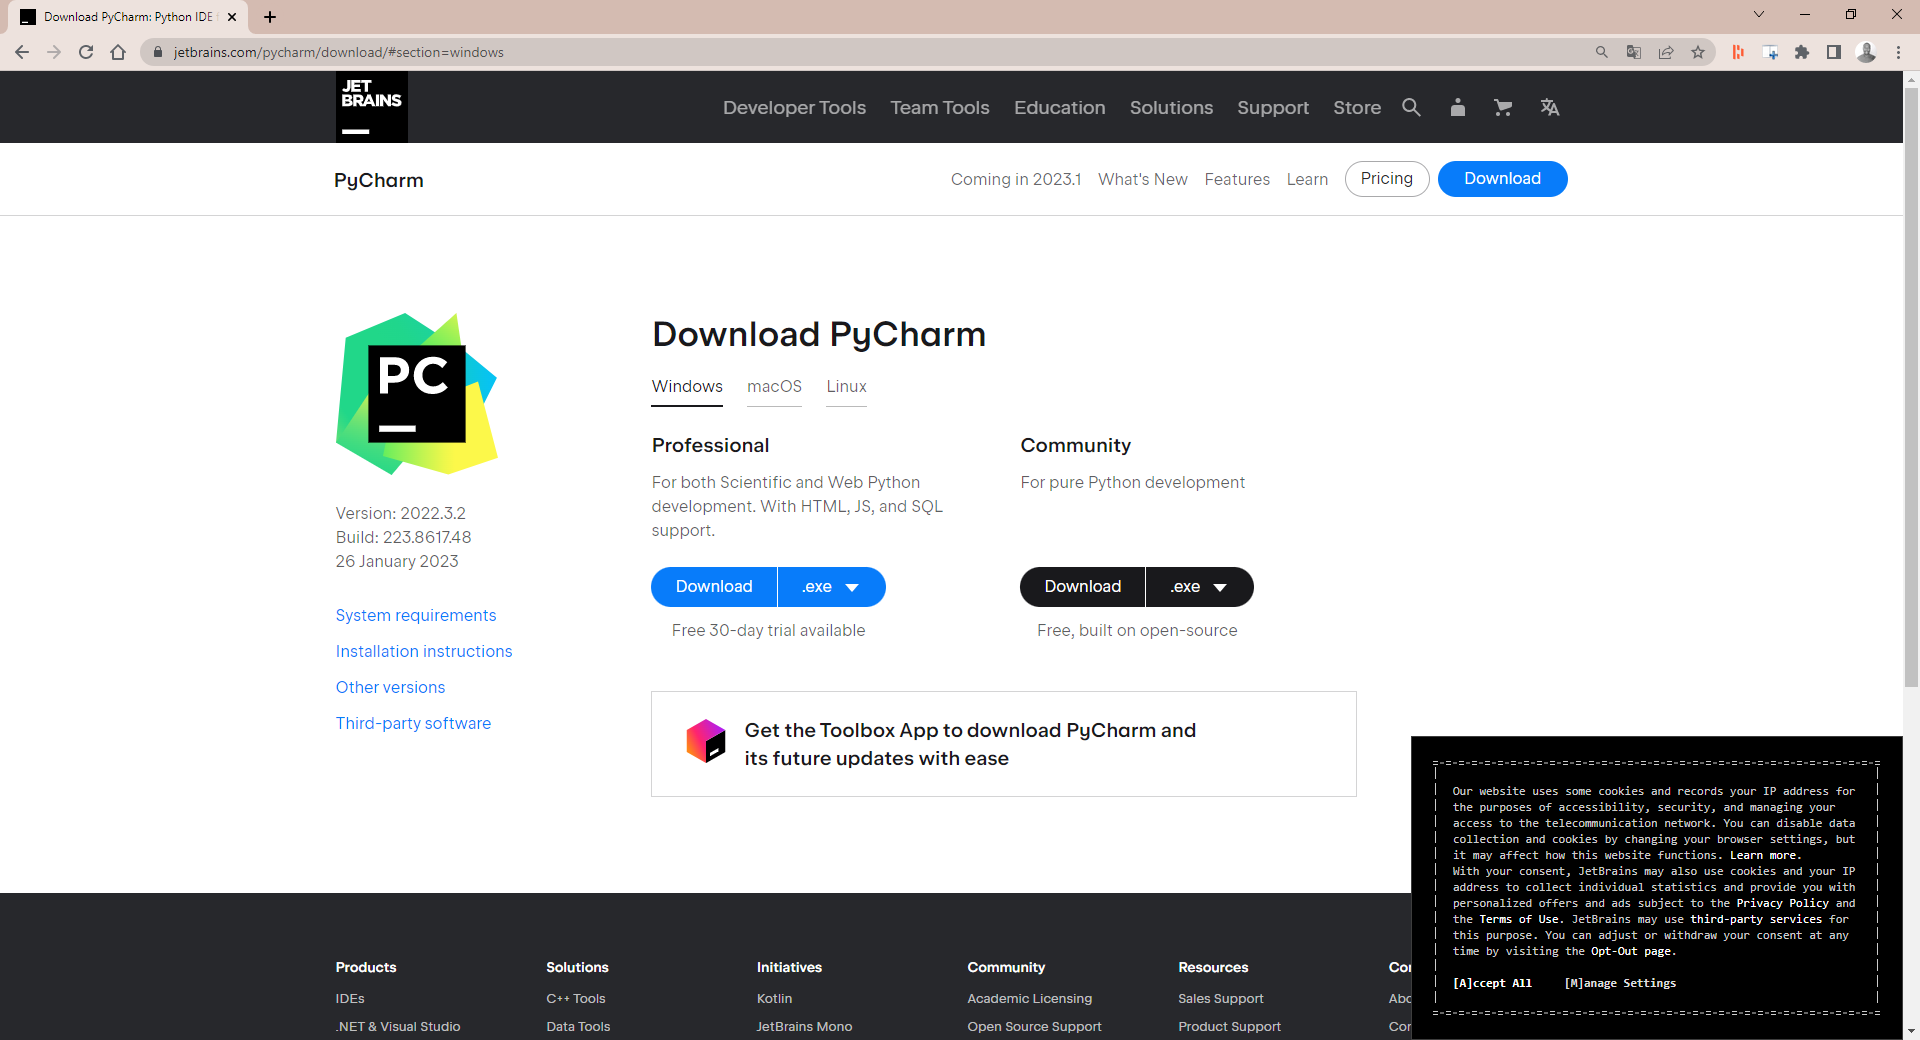
Task: Open Coming in 2023.1
Action: [x=1016, y=179]
